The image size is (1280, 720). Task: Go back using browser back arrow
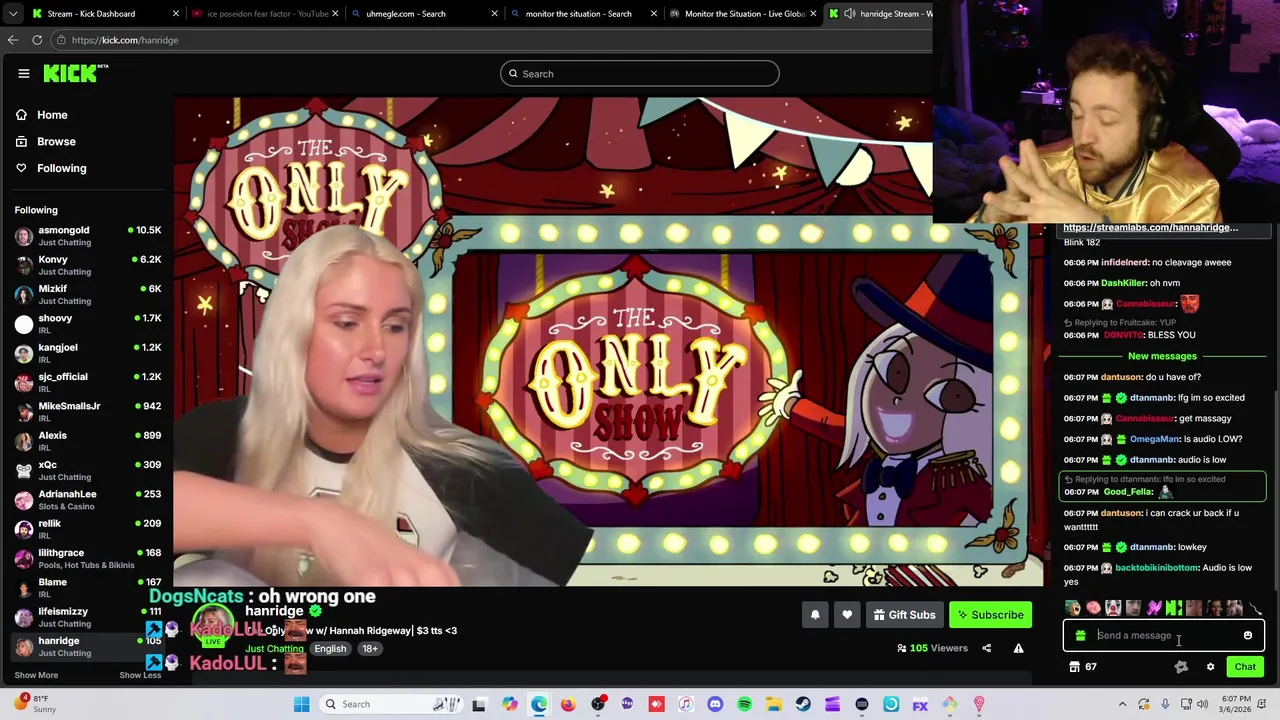[13, 40]
